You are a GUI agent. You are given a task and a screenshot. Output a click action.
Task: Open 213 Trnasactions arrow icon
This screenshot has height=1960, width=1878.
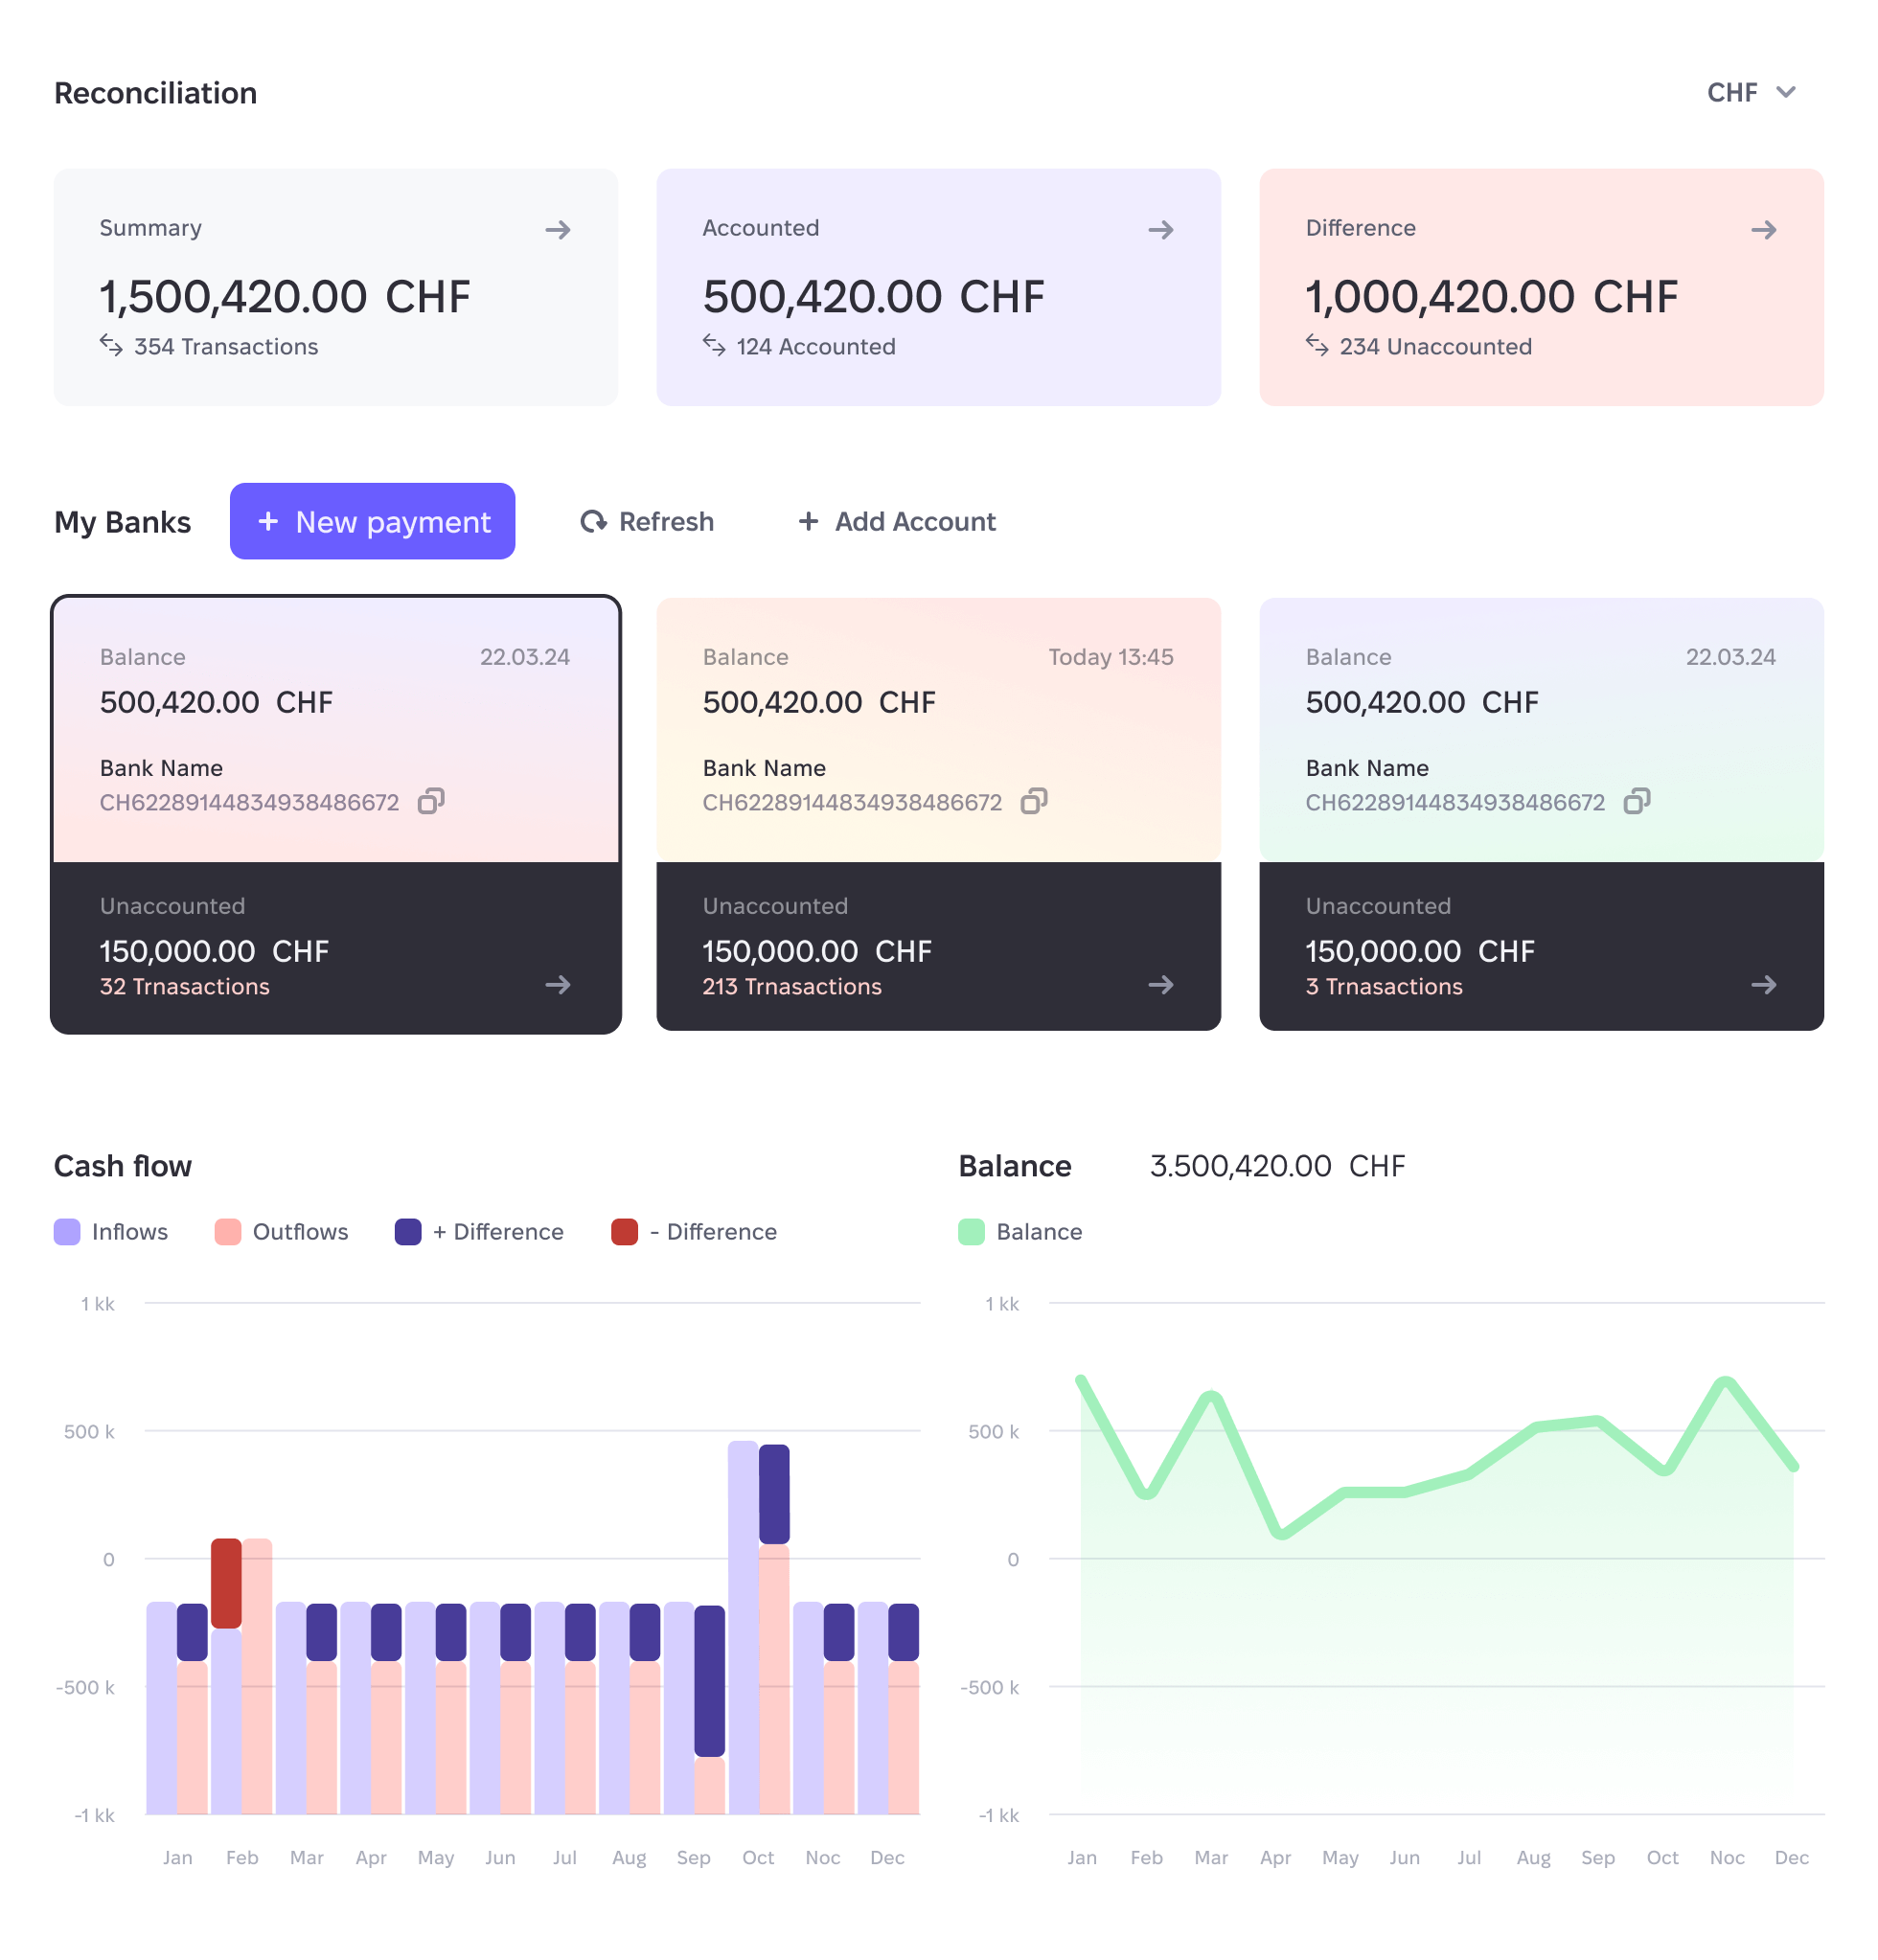pos(1160,985)
